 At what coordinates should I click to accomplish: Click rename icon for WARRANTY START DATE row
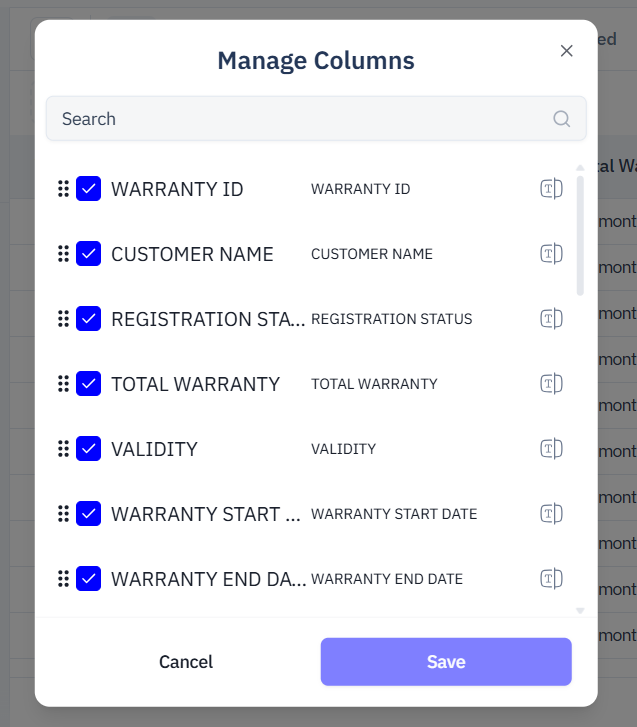(551, 513)
